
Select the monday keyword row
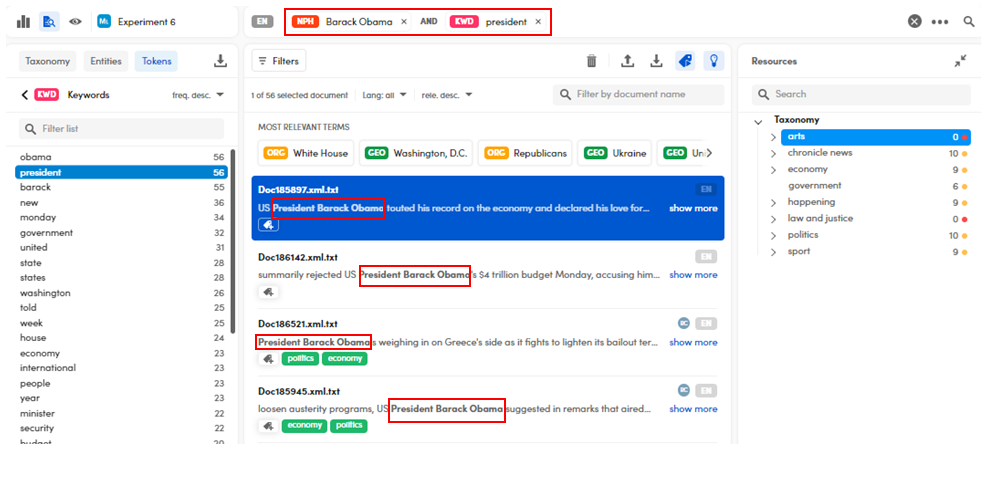pyautogui.click(x=121, y=217)
